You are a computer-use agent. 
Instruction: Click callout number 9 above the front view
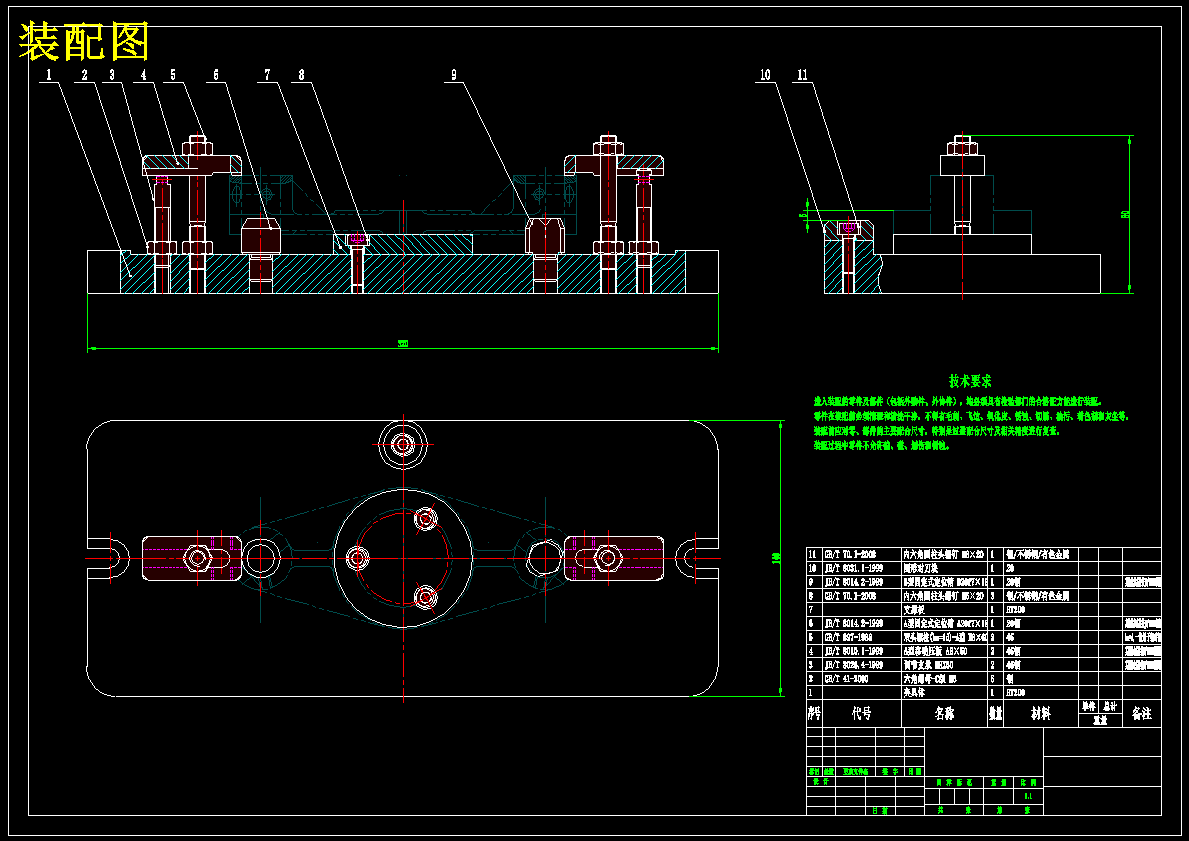453,75
